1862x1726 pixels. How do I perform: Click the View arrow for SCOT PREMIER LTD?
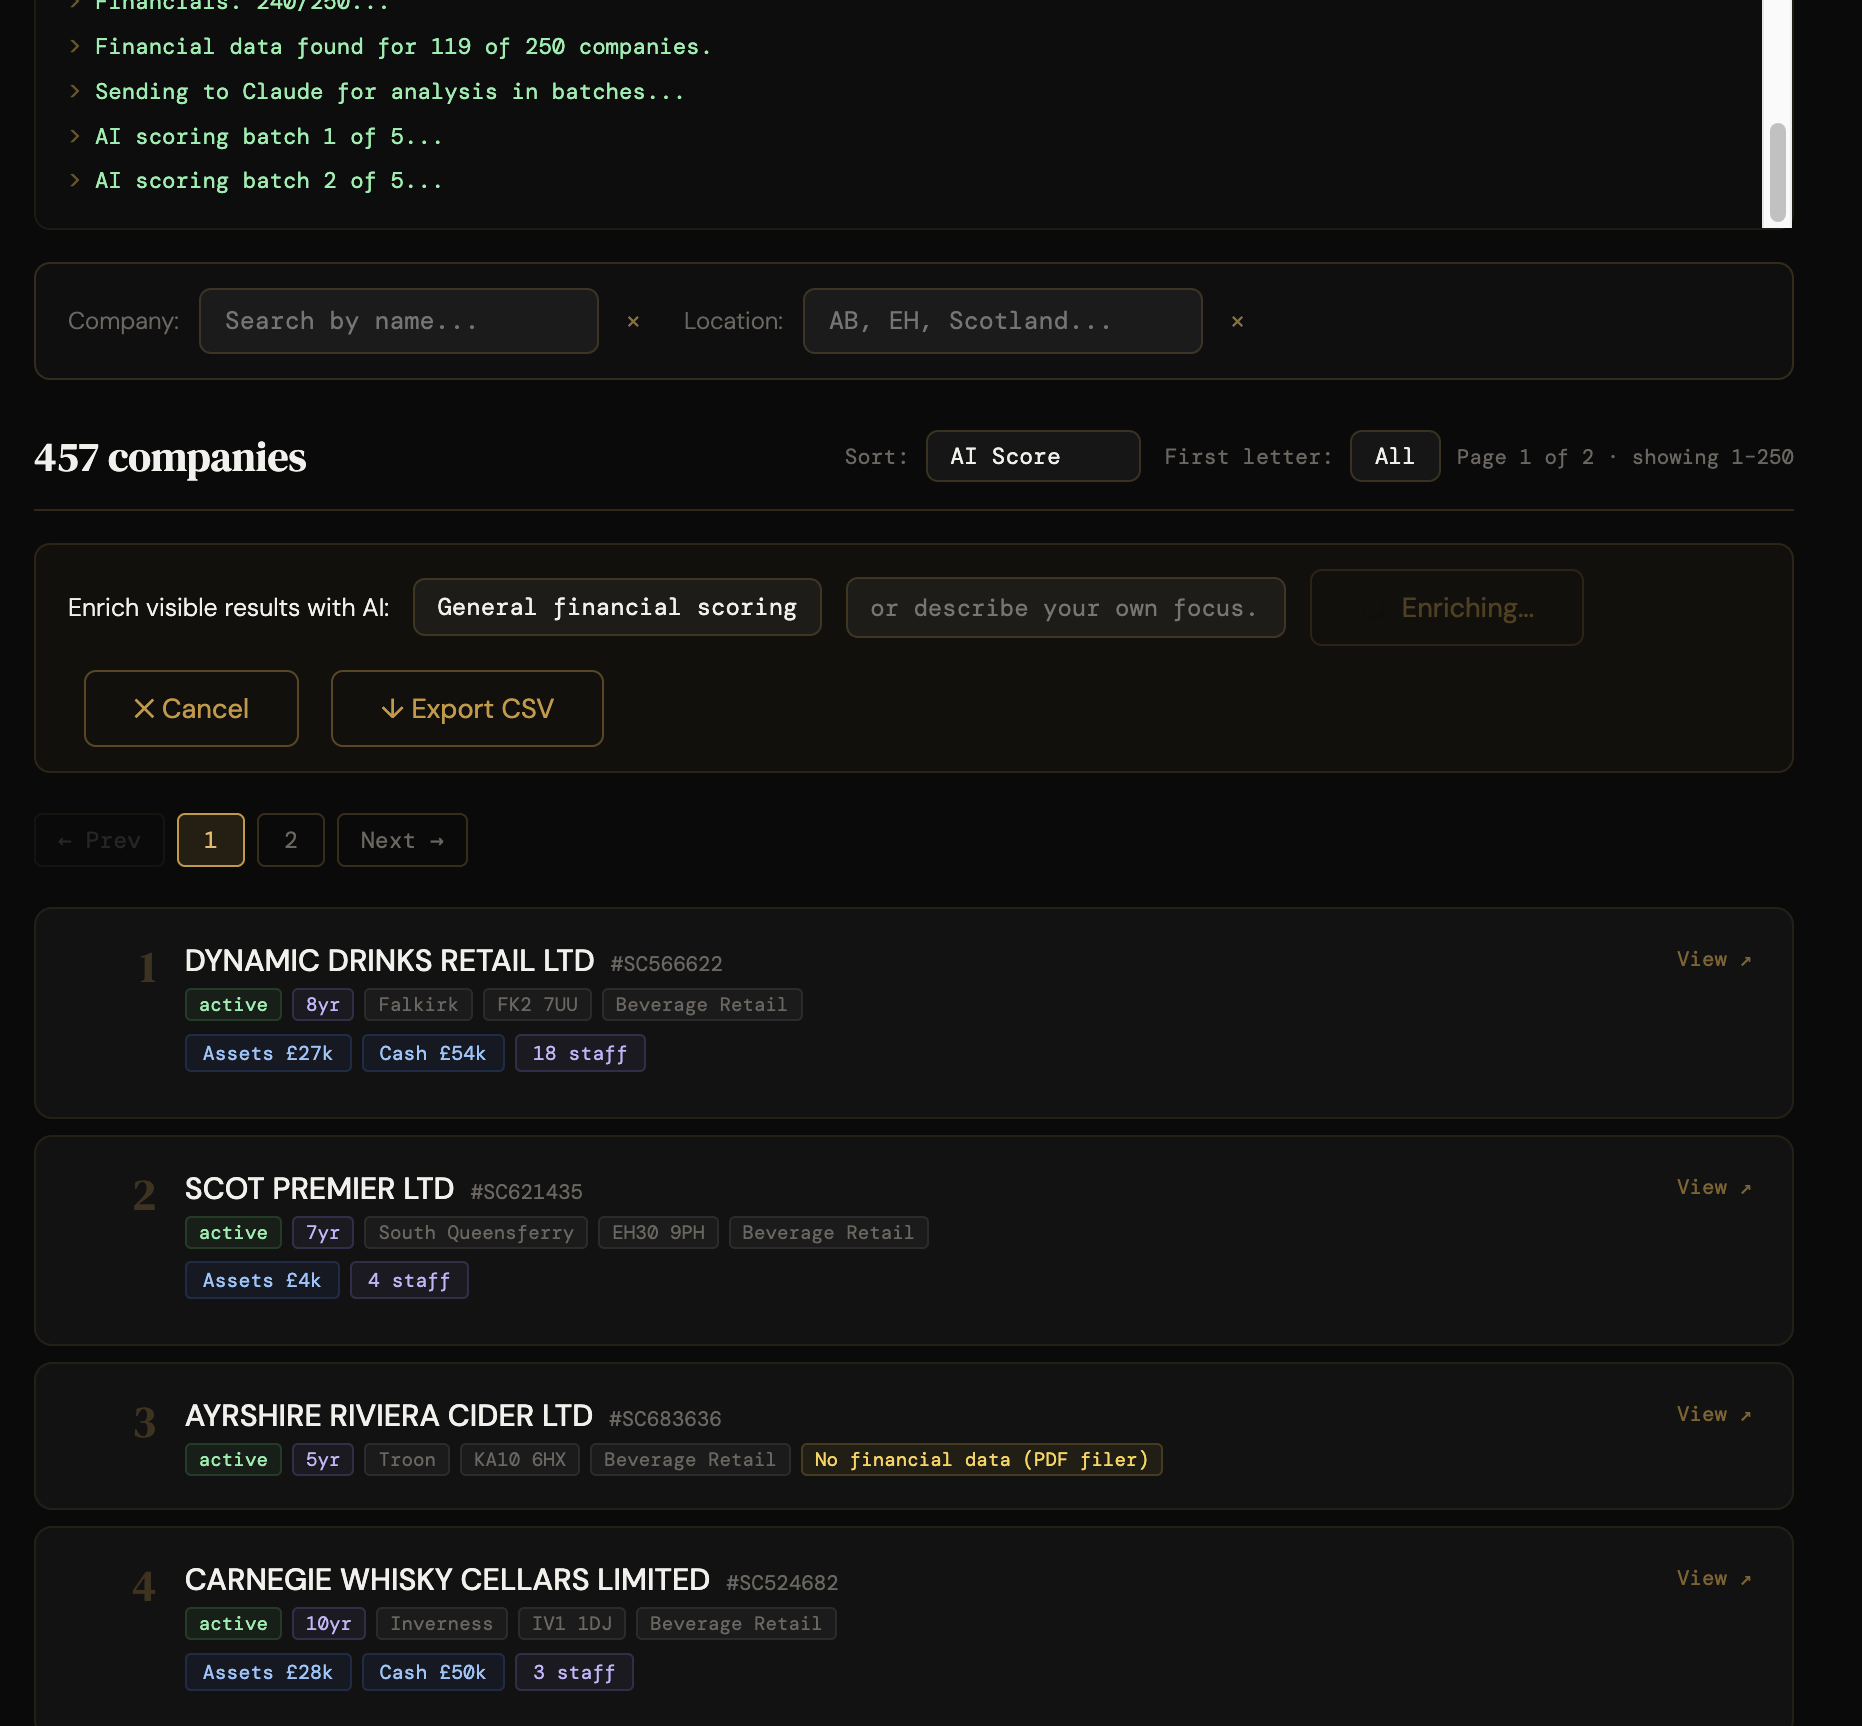[1712, 1187]
